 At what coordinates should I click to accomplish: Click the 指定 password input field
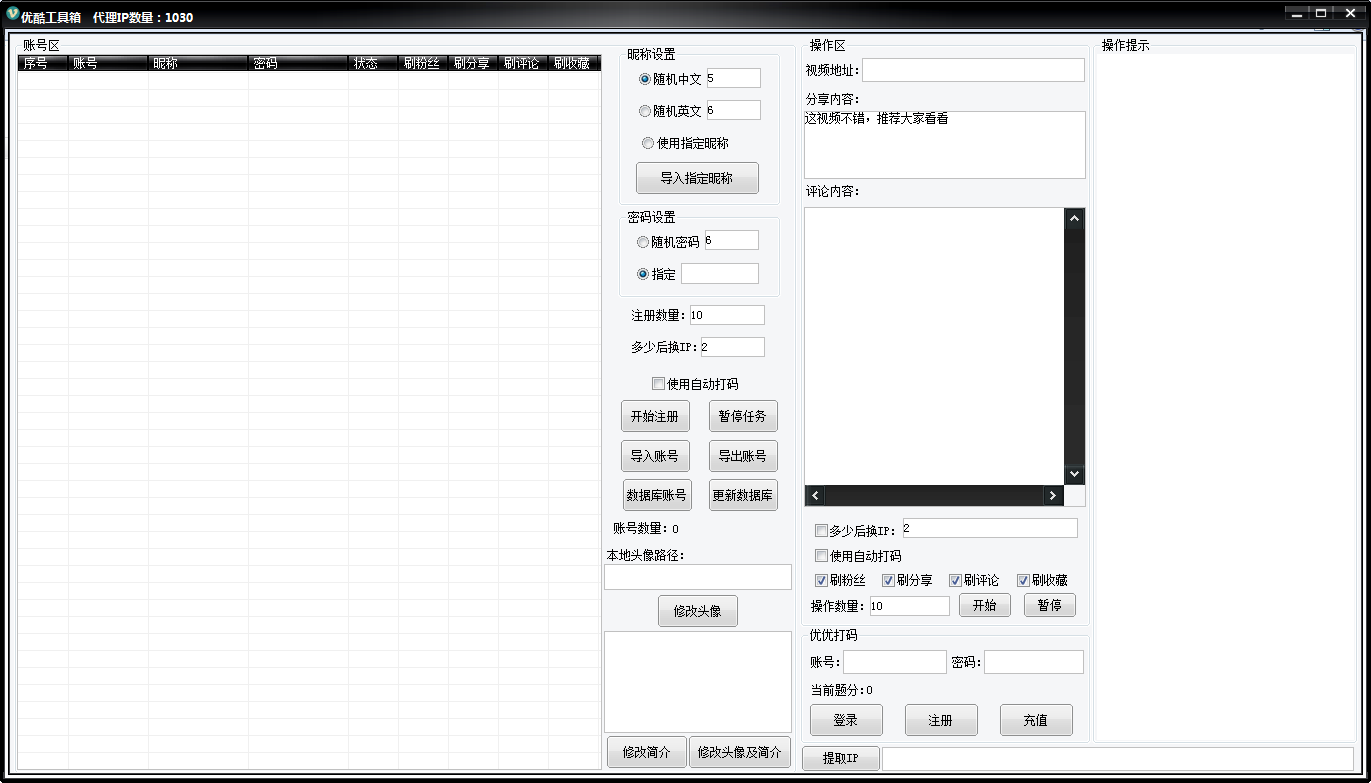(x=720, y=273)
